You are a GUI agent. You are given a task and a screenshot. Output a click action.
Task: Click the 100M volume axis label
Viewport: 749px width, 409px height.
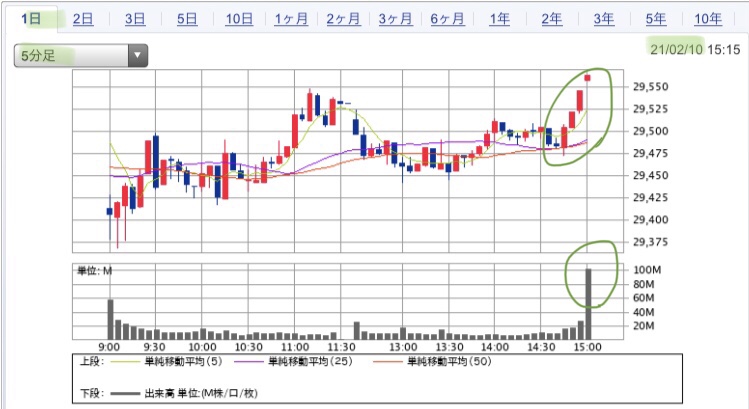(x=647, y=270)
